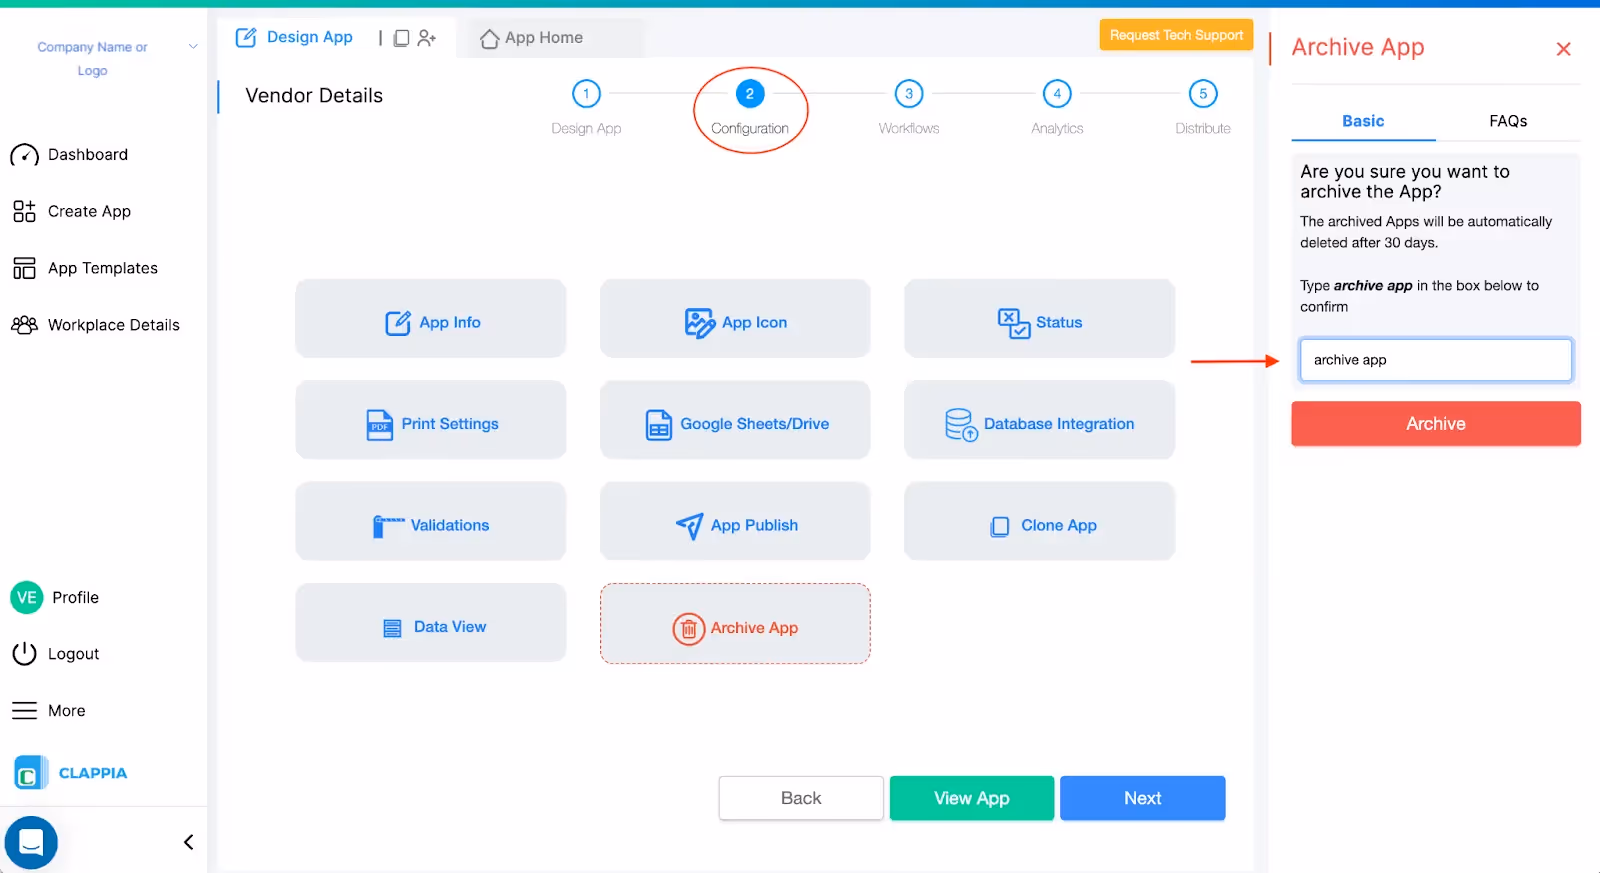This screenshot has height=873, width=1600.
Task: Click the Clone App copy icon
Action: pos(1000,527)
